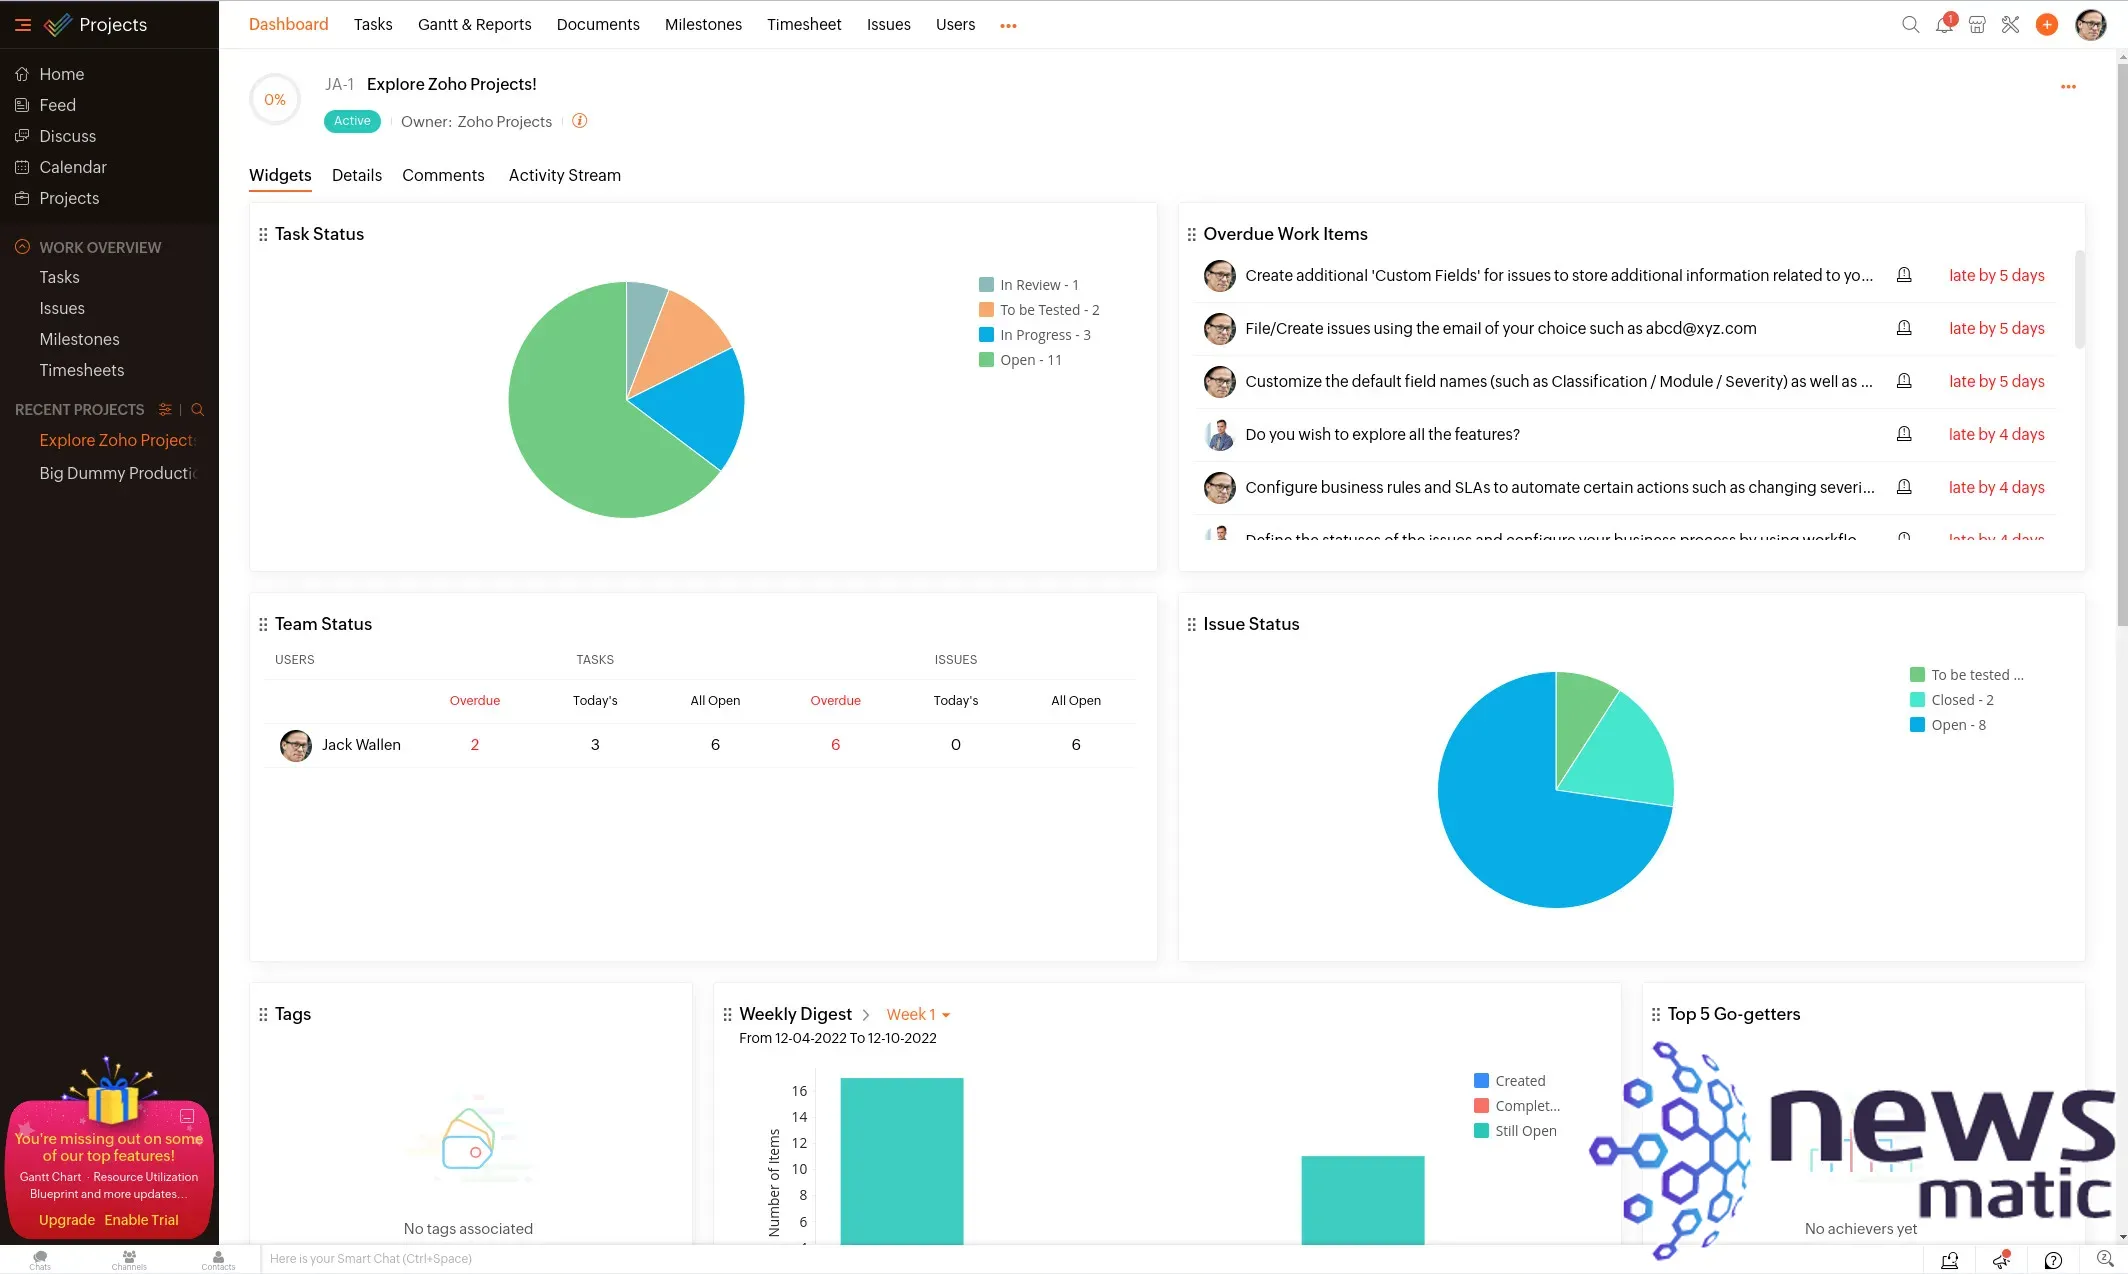This screenshot has width=2128, height=1274.
Task: Click the Team Status widget drag handle
Action: click(263, 624)
